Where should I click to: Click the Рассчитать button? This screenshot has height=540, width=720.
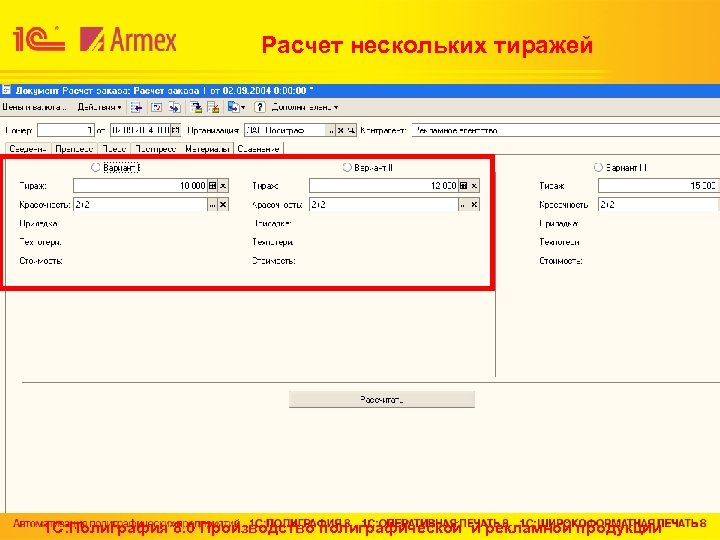tap(382, 399)
